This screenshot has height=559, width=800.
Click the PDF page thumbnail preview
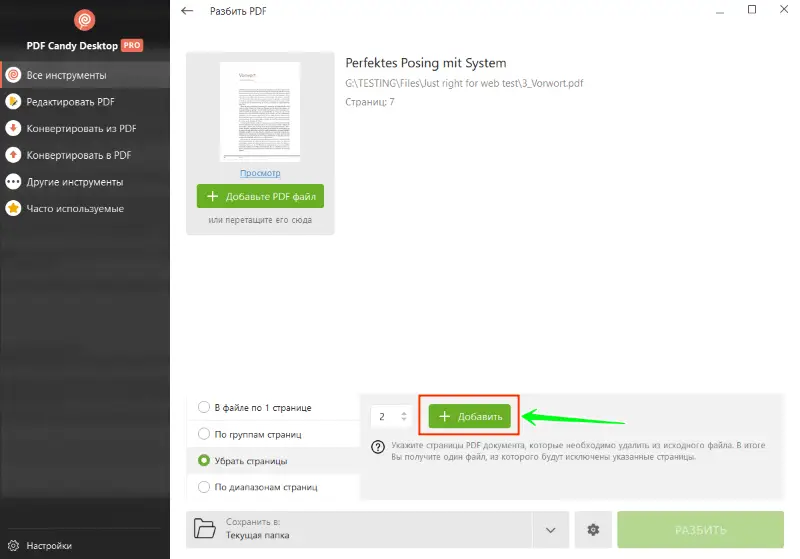(x=260, y=112)
